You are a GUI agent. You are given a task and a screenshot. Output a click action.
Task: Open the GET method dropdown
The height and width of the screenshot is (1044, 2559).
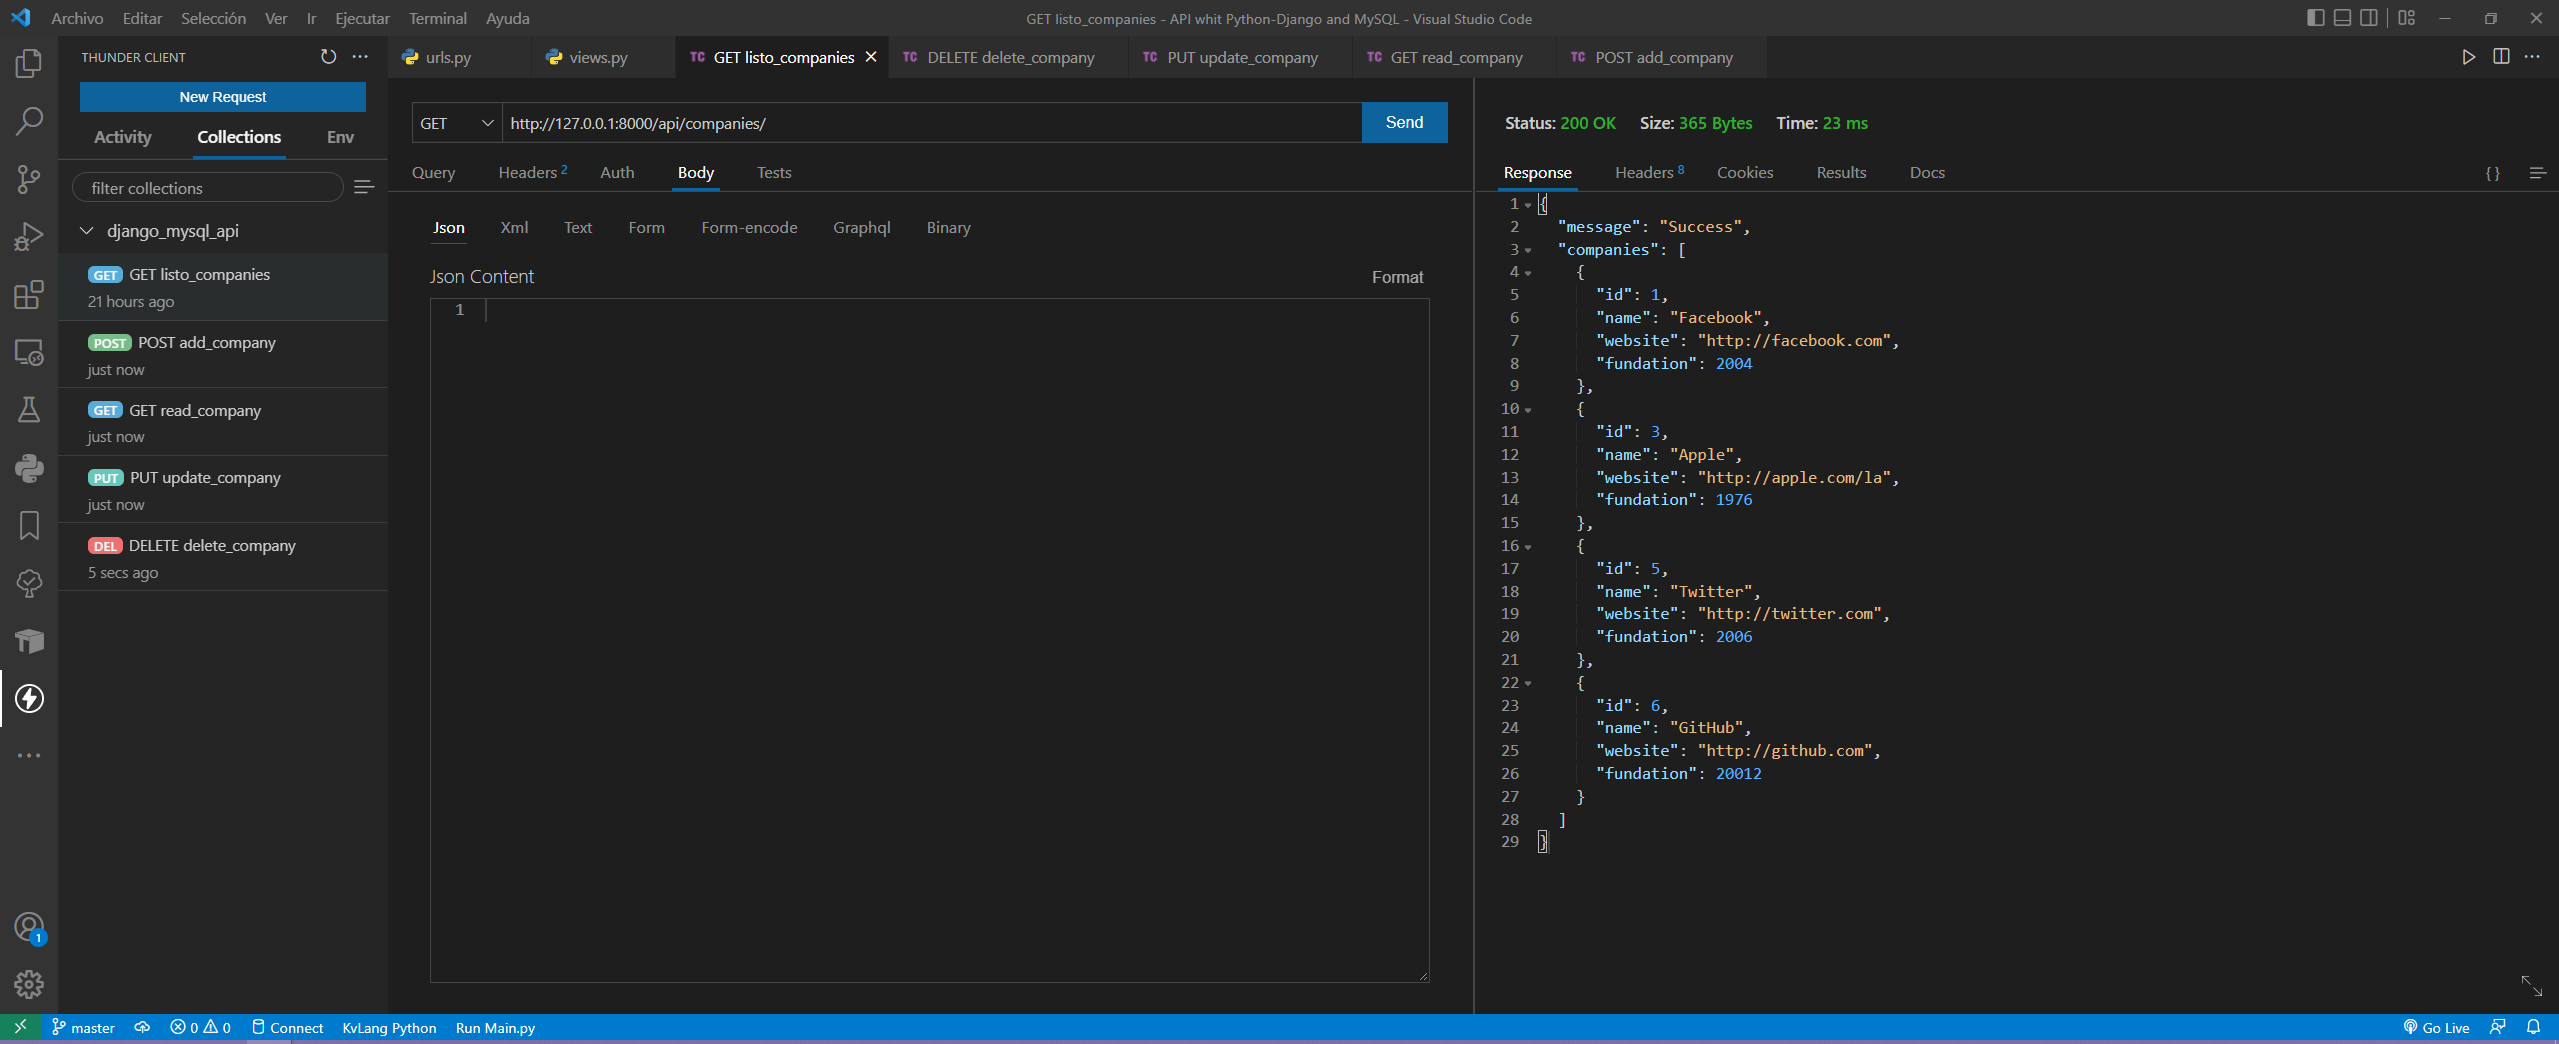457,123
